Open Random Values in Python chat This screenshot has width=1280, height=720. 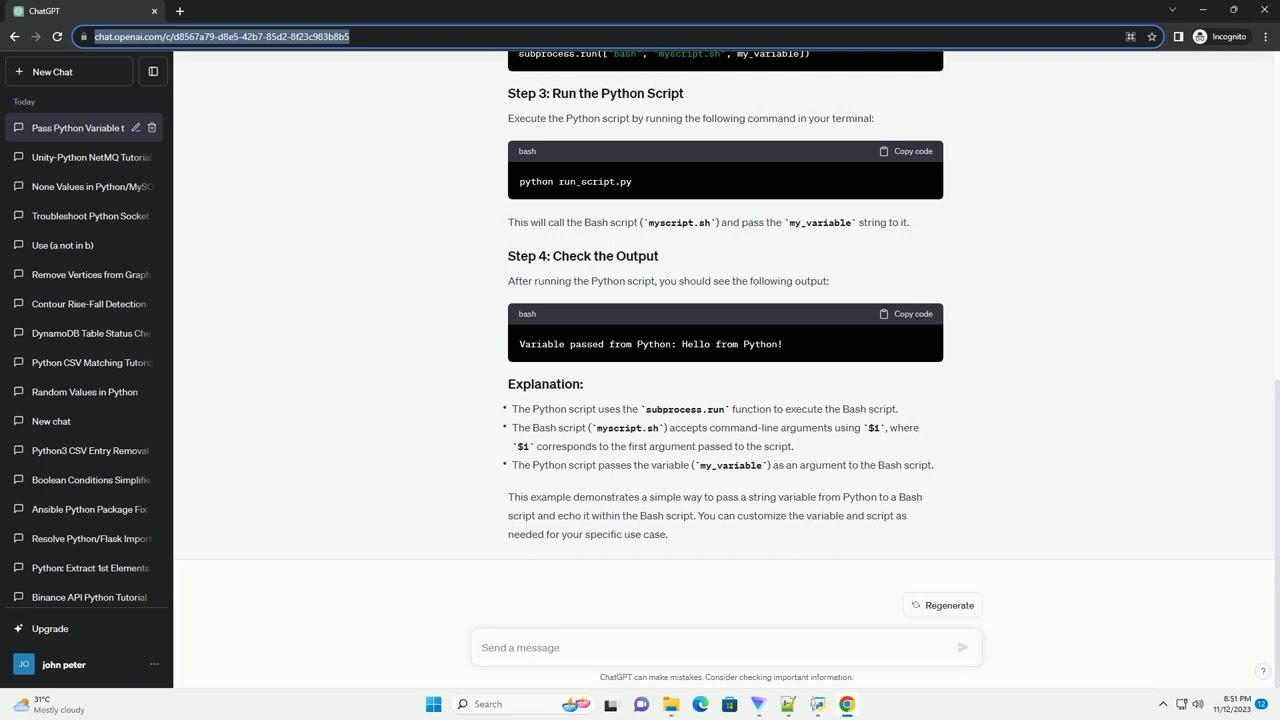point(84,392)
